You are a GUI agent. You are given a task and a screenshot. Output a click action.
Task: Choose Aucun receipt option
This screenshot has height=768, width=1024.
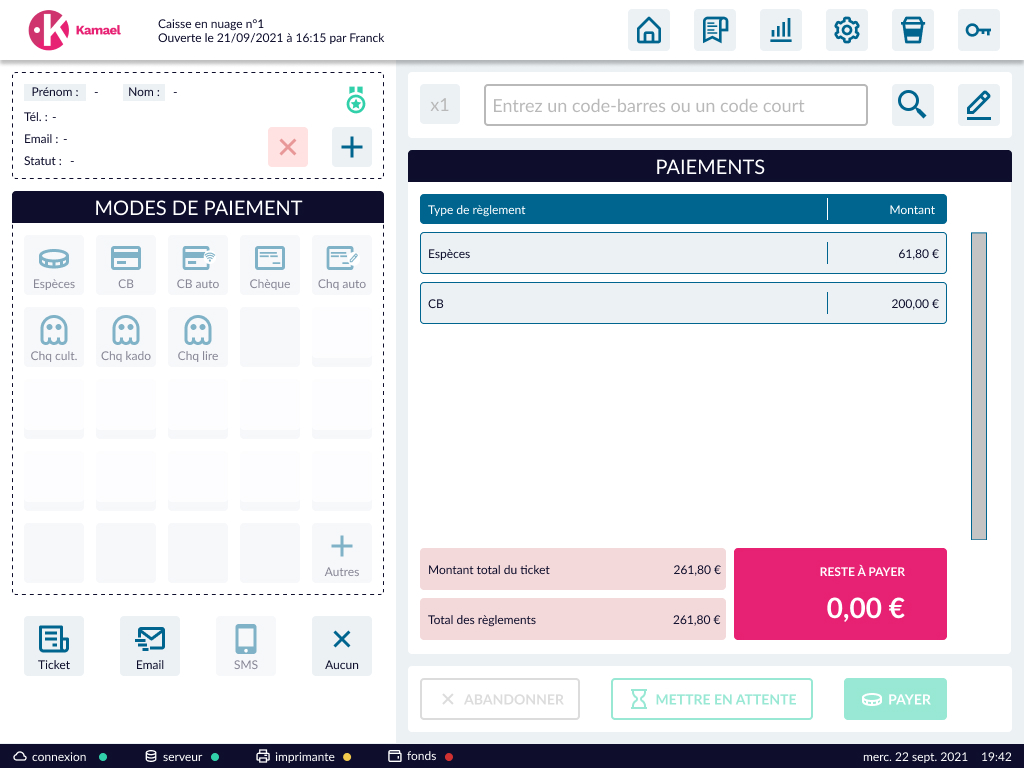(x=342, y=646)
